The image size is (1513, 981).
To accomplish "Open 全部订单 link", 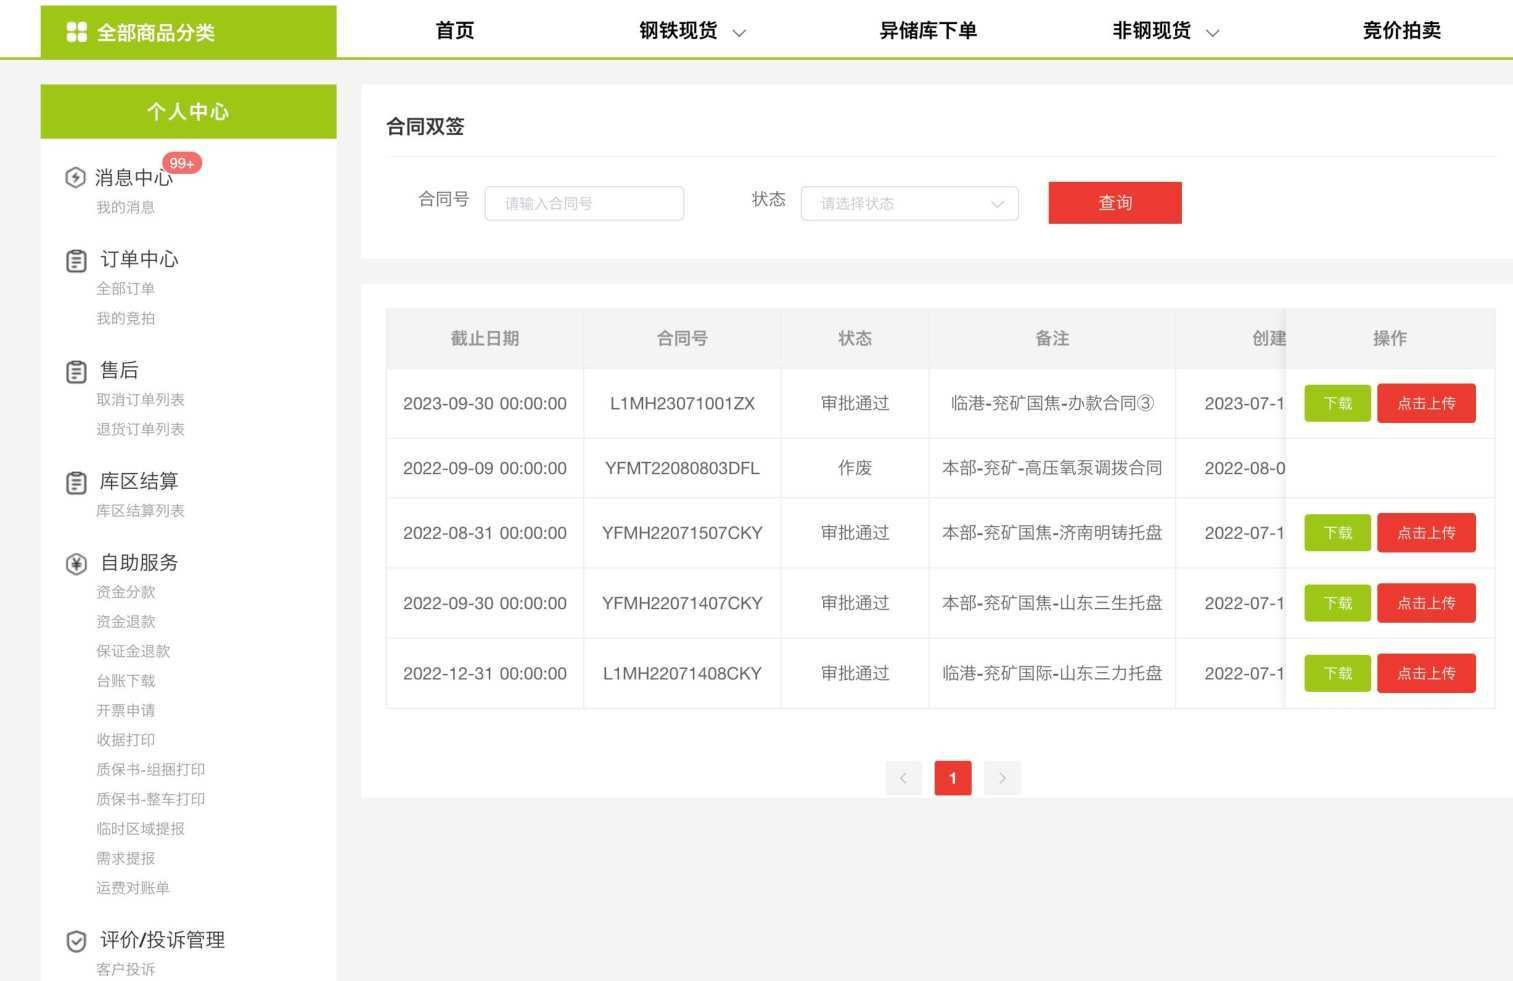I will tap(125, 289).
